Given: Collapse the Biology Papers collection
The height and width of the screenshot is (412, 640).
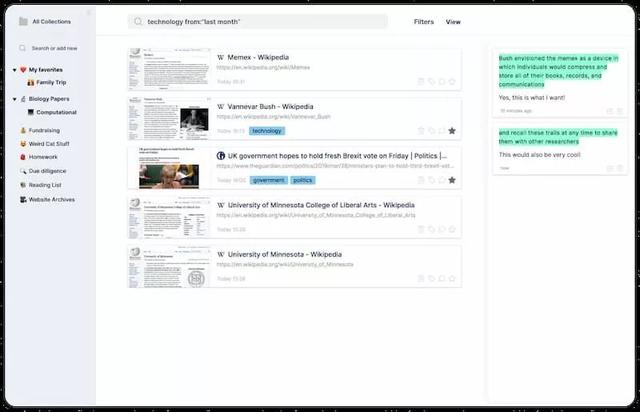Looking at the screenshot, I should point(14,100).
